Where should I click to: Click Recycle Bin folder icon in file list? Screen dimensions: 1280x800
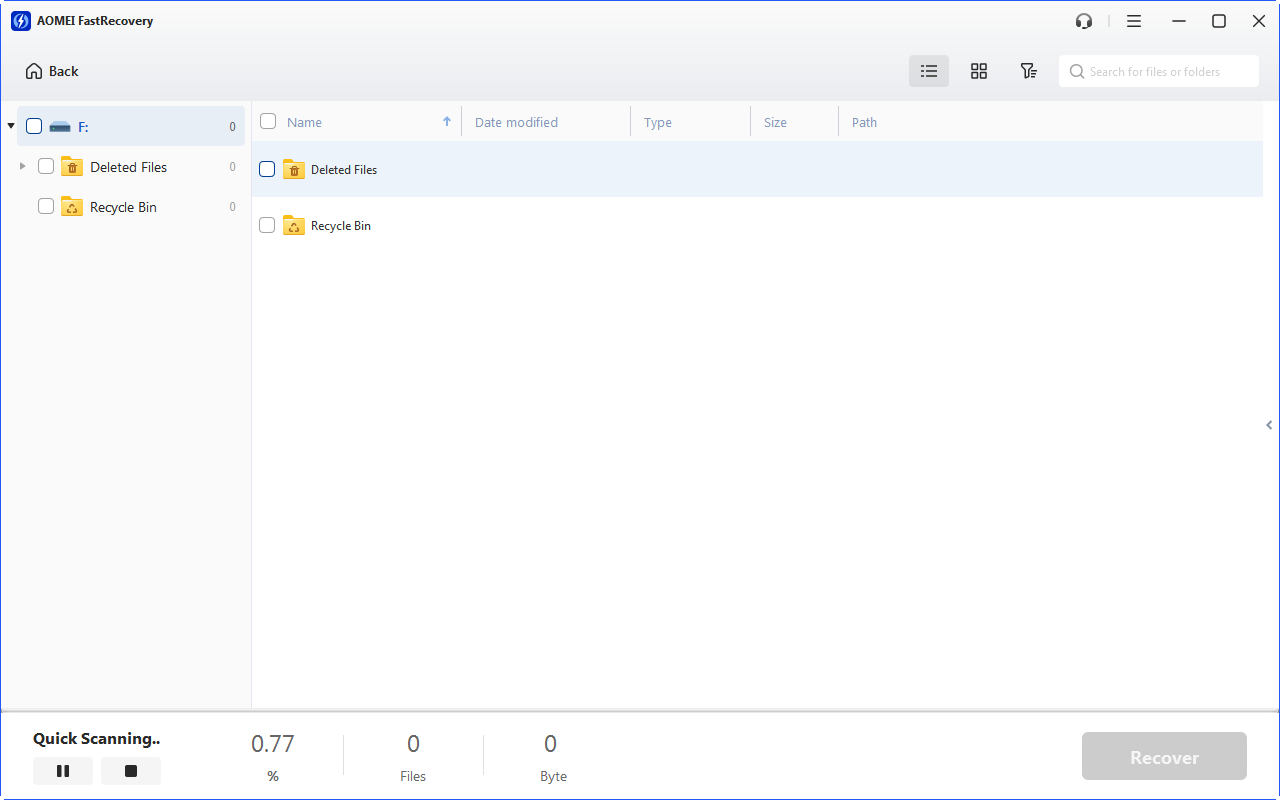pos(294,225)
